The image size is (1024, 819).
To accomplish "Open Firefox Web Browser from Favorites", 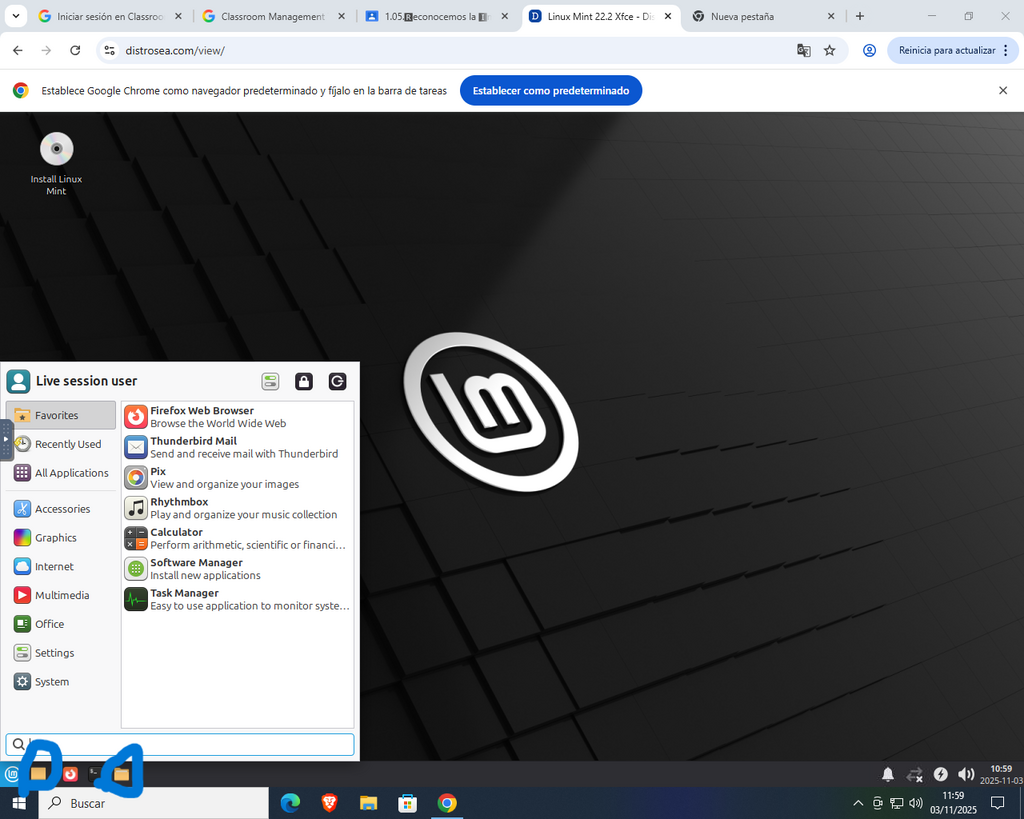I will 238,417.
